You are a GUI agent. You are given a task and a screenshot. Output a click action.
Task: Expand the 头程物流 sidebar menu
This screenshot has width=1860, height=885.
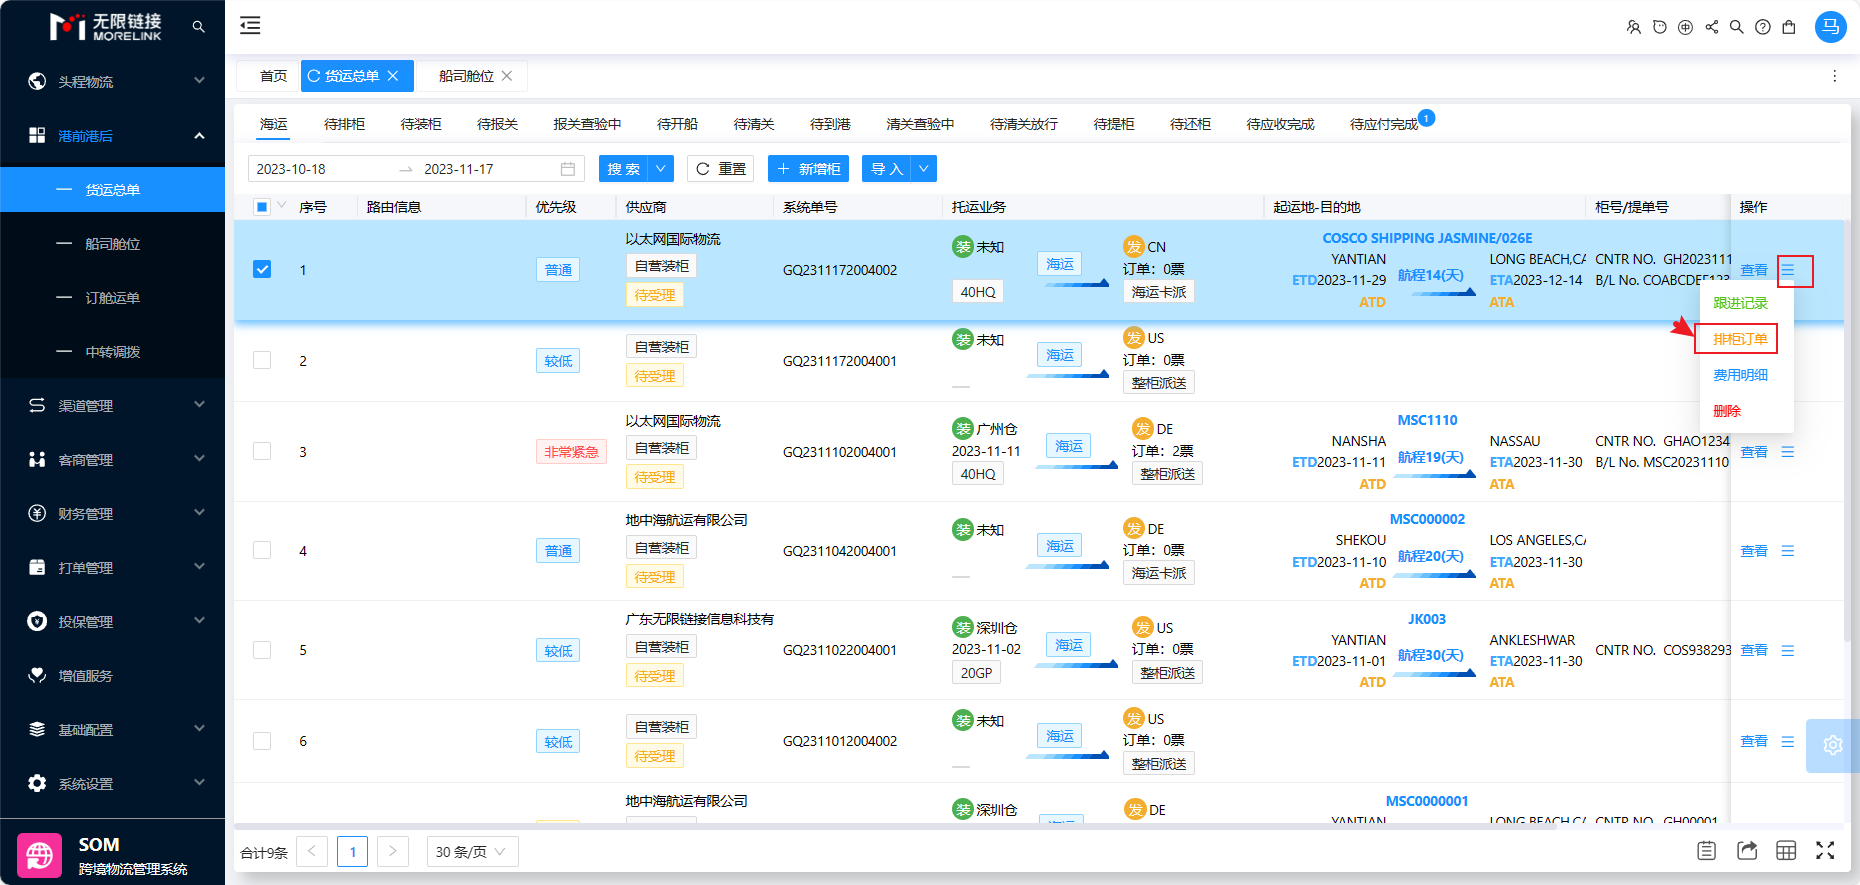pos(112,81)
